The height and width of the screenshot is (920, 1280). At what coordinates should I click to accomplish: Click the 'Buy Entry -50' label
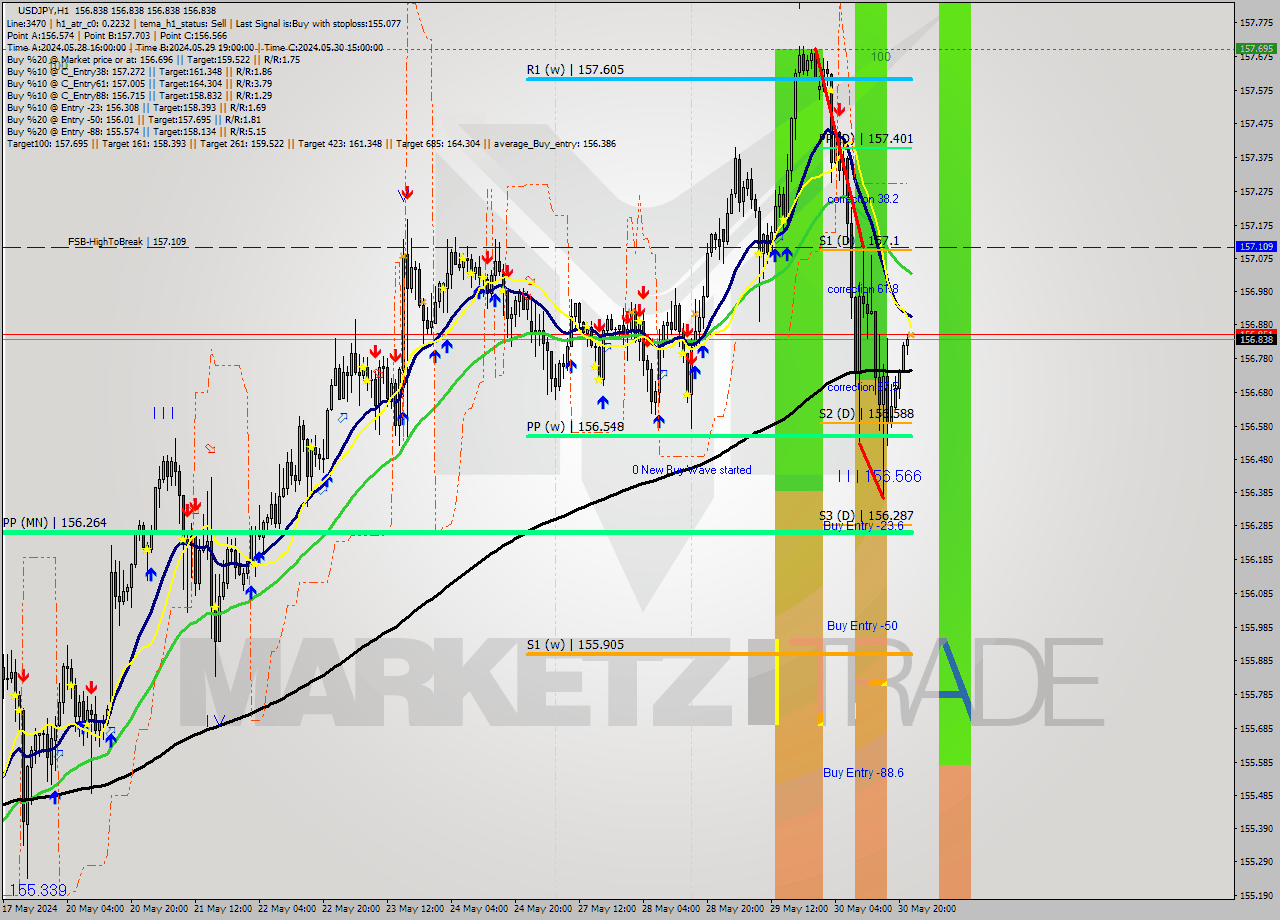(862, 626)
